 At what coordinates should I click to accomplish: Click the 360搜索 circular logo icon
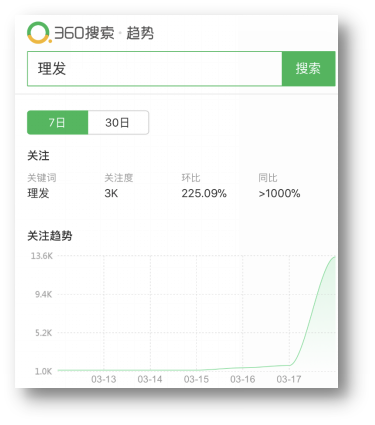39,33
